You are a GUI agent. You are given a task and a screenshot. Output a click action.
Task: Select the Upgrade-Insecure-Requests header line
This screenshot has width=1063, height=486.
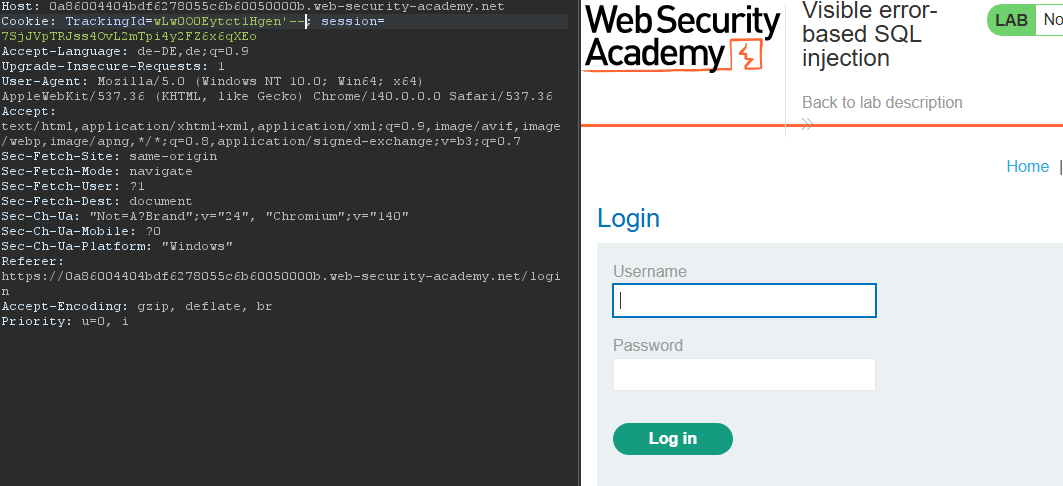113,66
